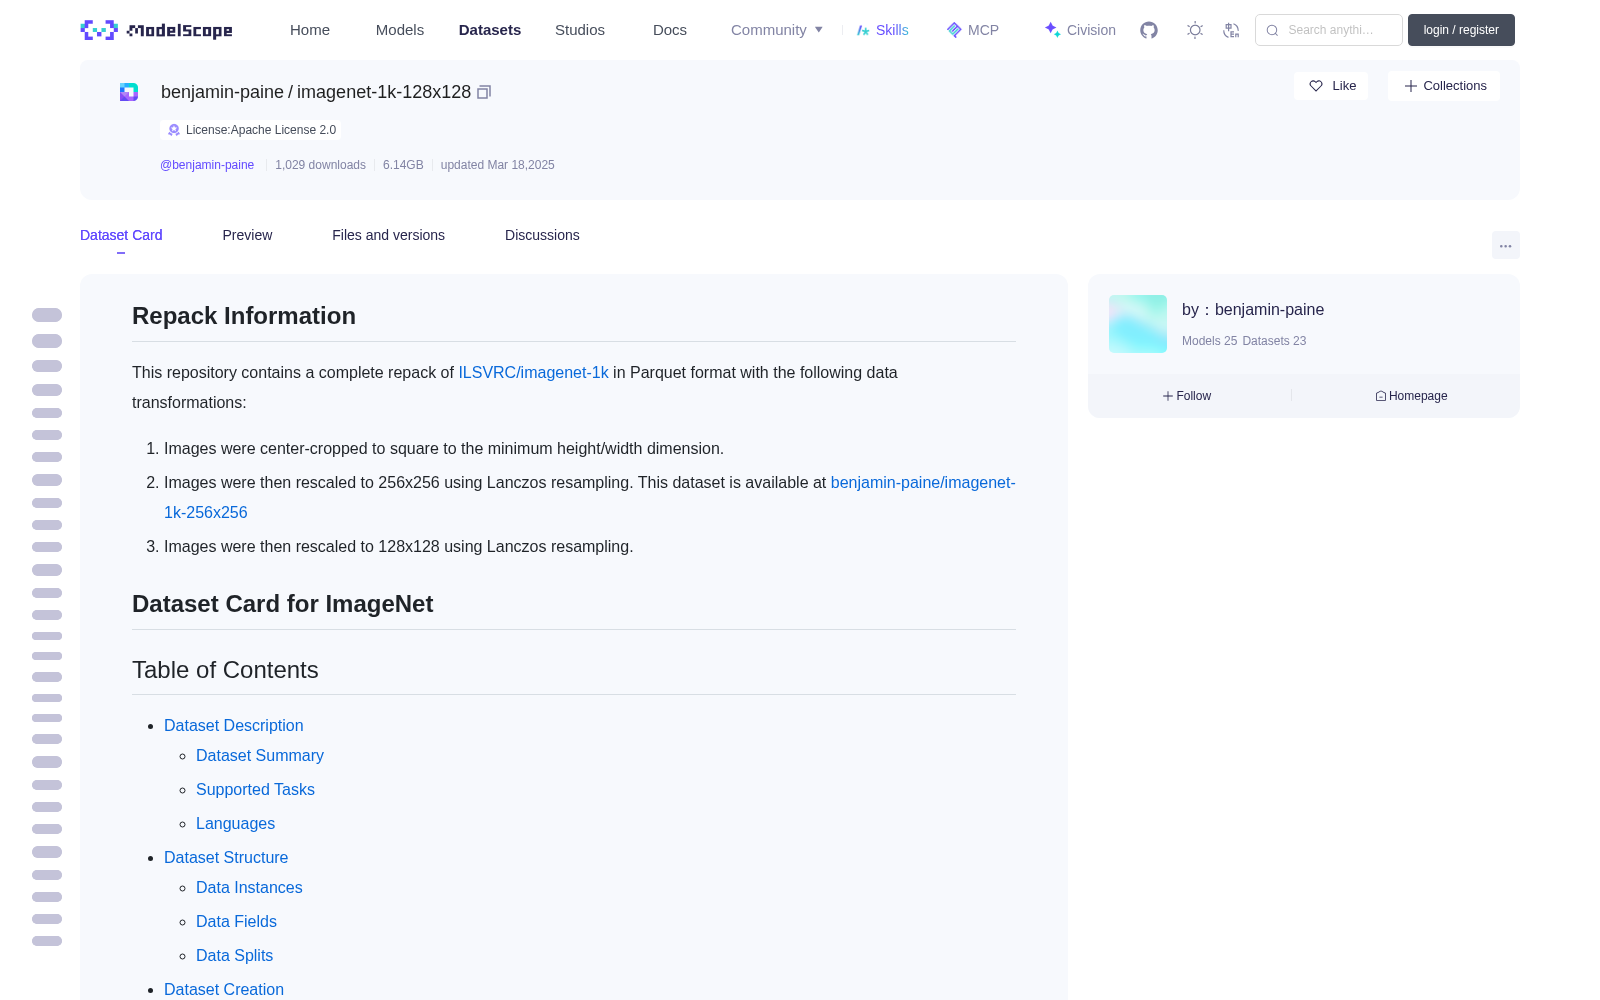This screenshot has height=1000, width=1600.
Task: Go to Supported Tasks section
Action: (255, 790)
